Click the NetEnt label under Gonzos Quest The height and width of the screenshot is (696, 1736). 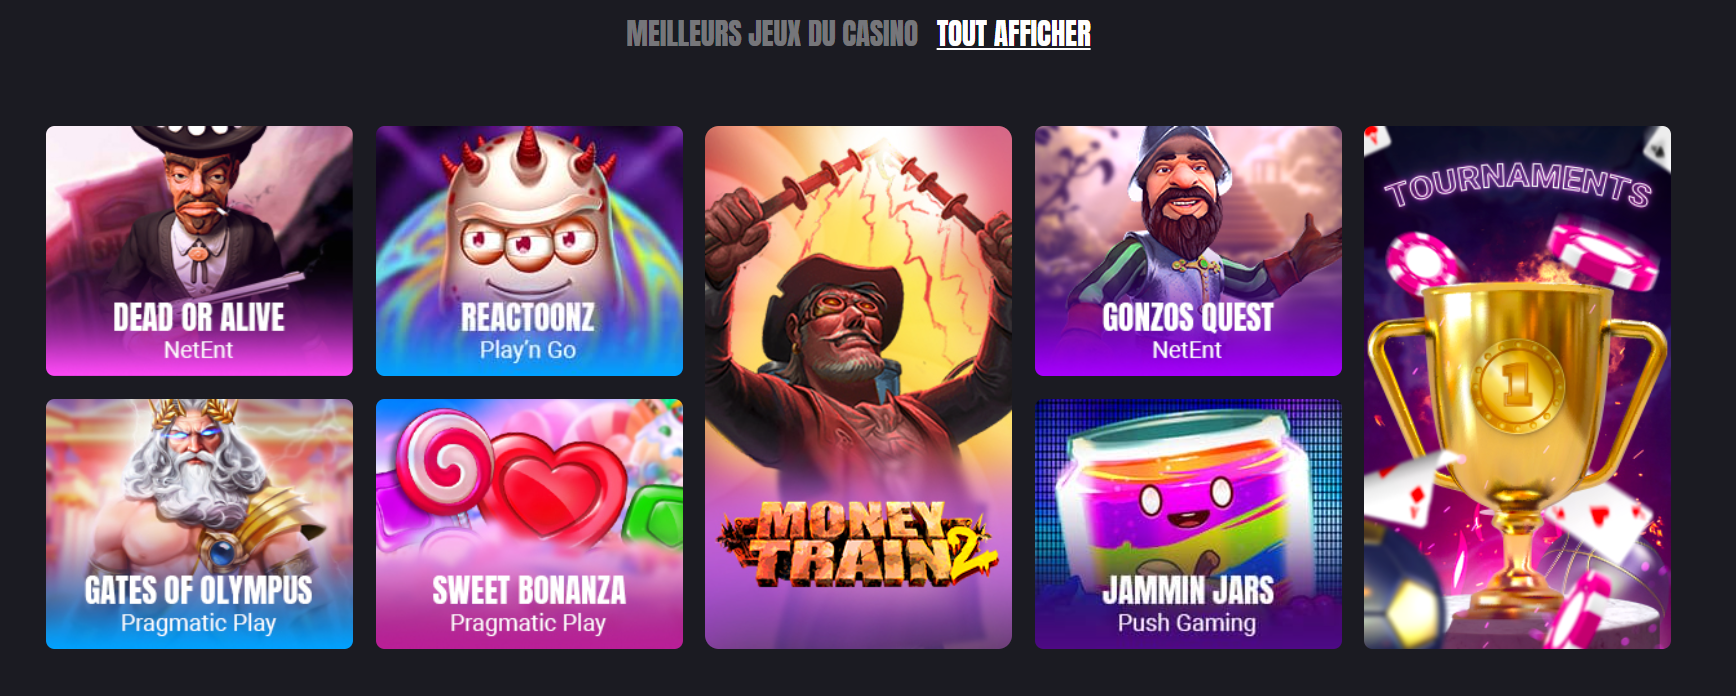pos(1187,350)
